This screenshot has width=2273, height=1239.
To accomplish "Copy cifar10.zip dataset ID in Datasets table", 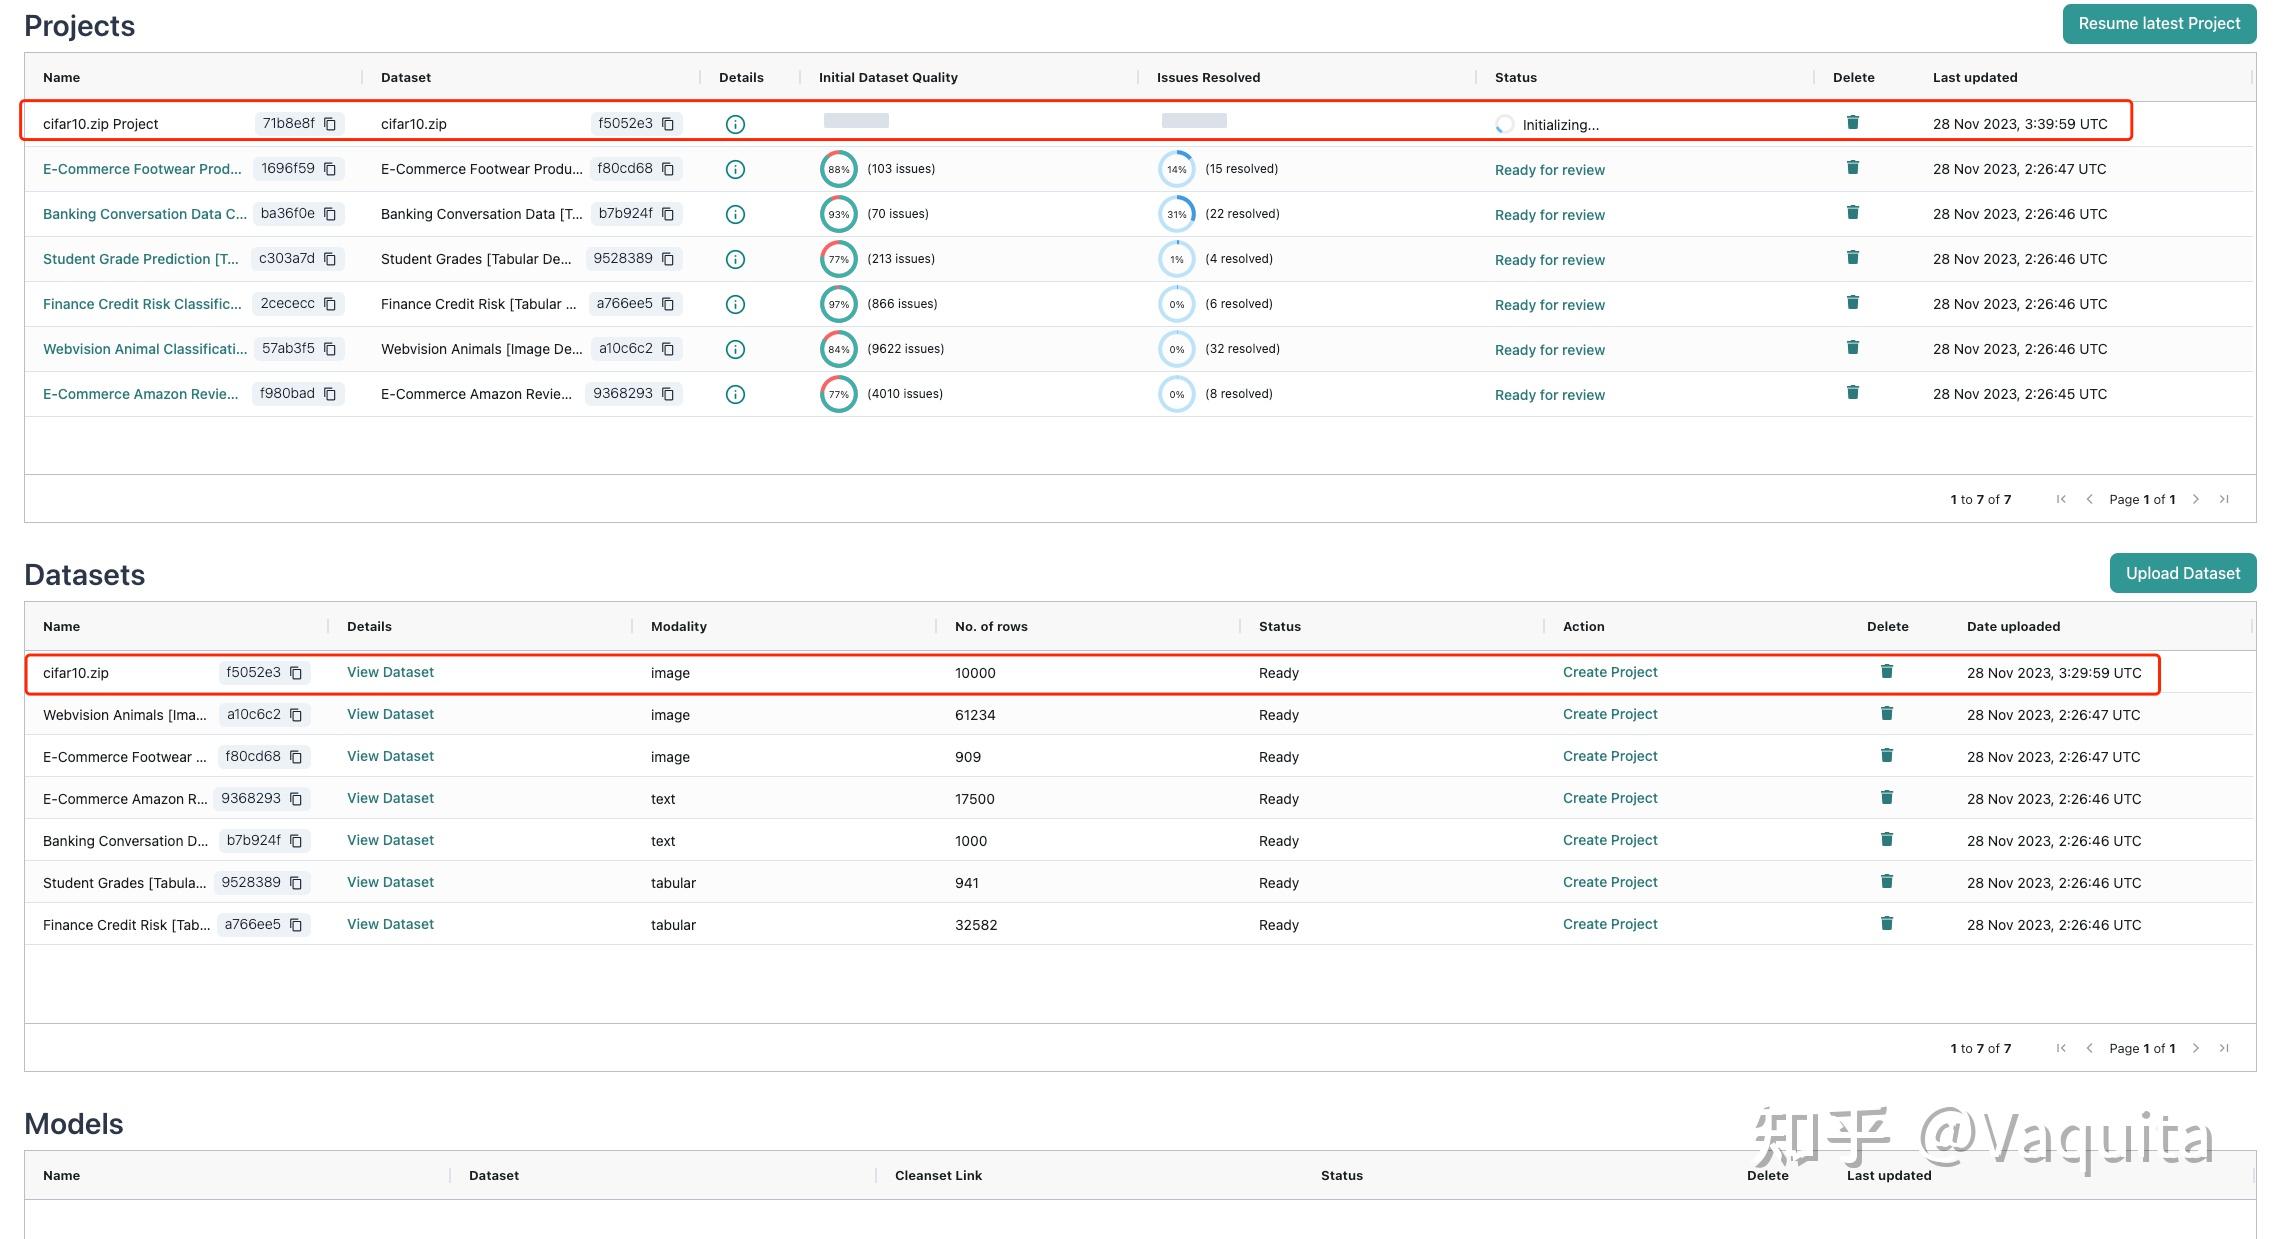I will 296,673.
